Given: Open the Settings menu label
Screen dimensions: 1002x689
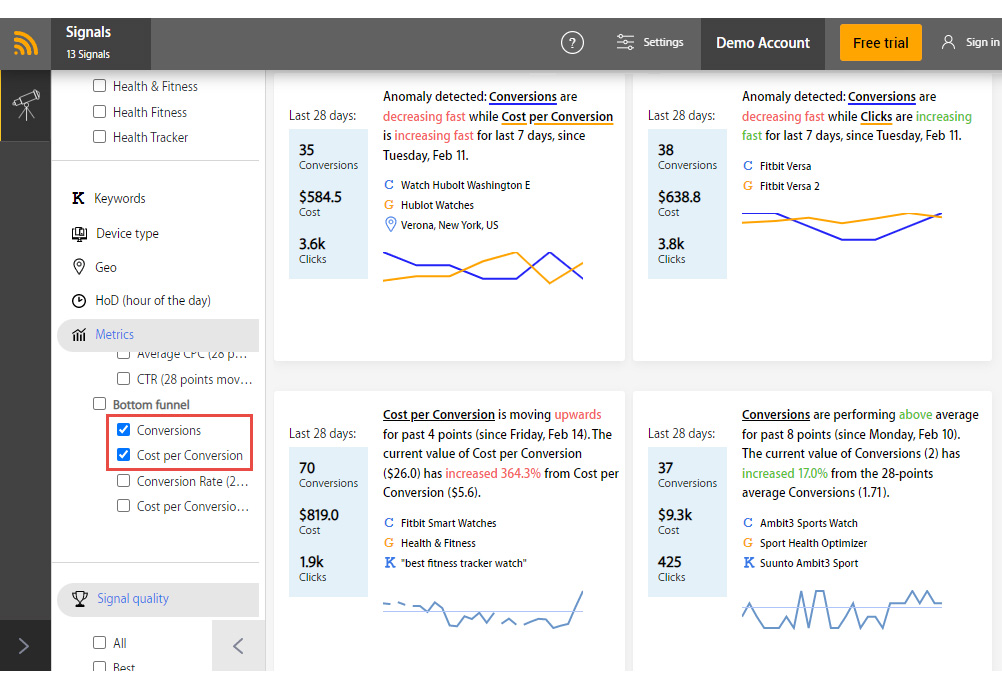Looking at the screenshot, I should [x=663, y=42].
